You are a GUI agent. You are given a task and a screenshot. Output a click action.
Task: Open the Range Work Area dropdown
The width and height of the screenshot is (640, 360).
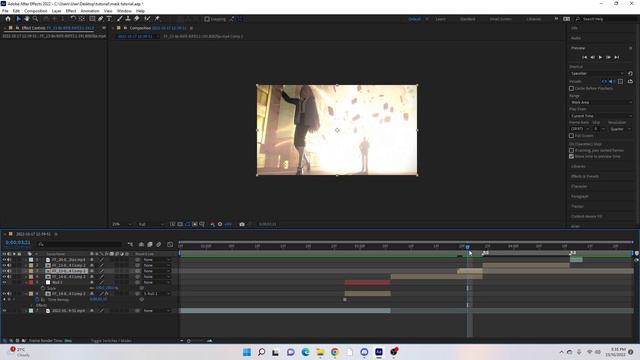pos(601,102)
